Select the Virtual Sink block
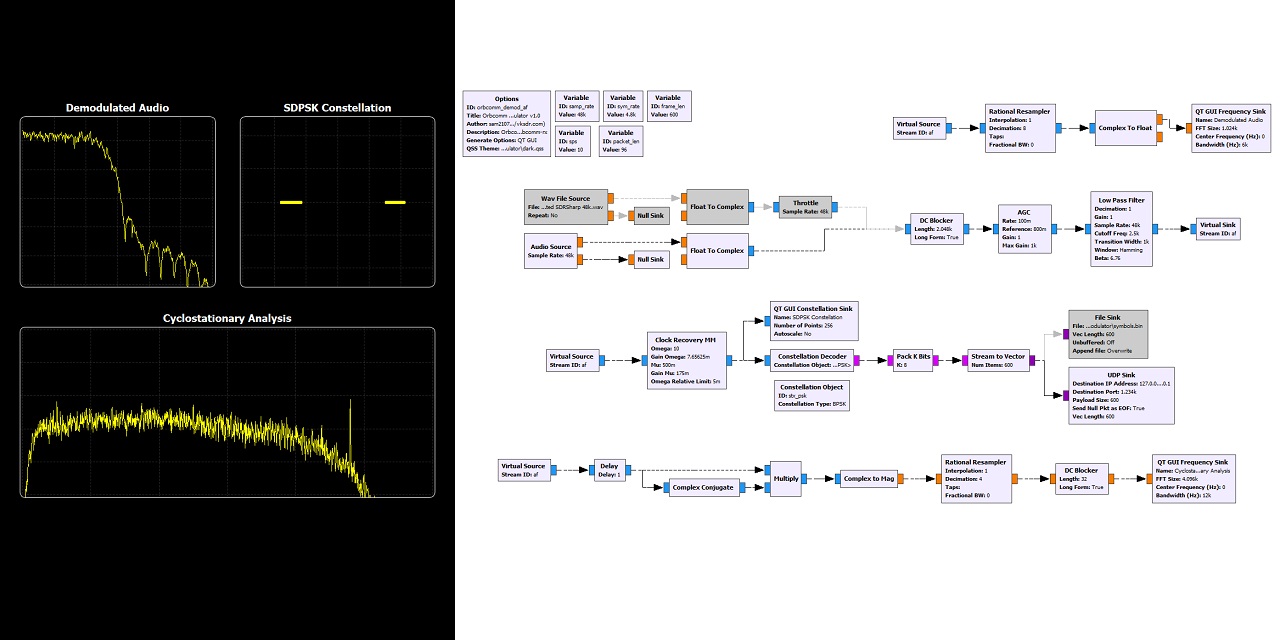Image resolution: width=1280 pixels, height=640 pixels. tap(1217, 229)
